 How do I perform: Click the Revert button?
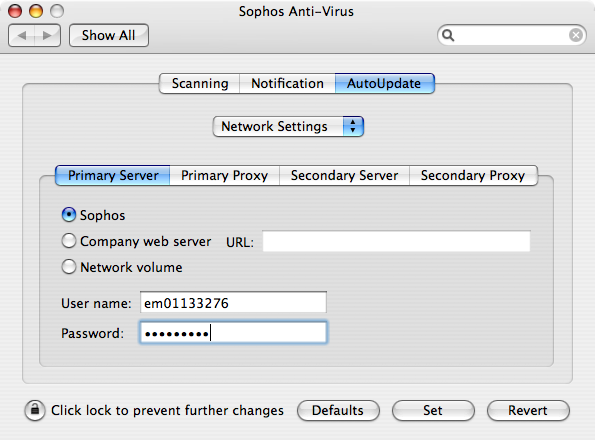(x=528, y=410)
